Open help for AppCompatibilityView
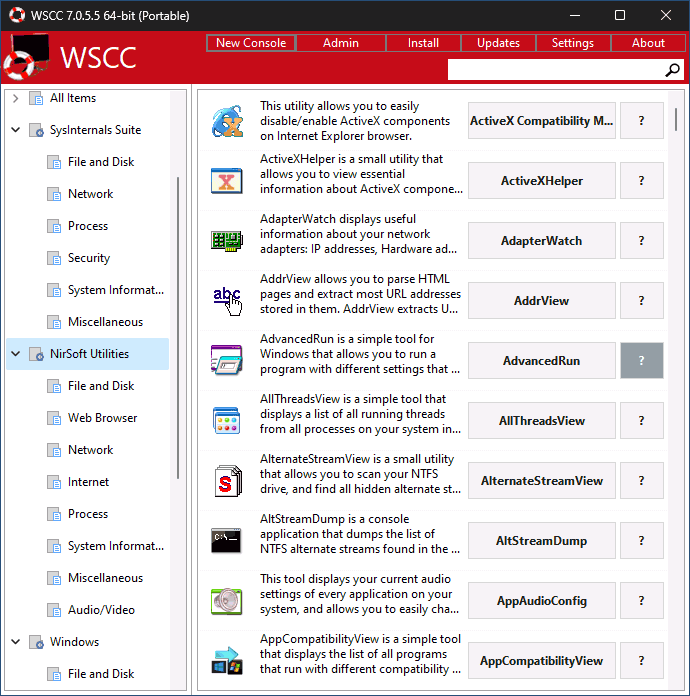The image size is (690, 696). click(642, 660)
